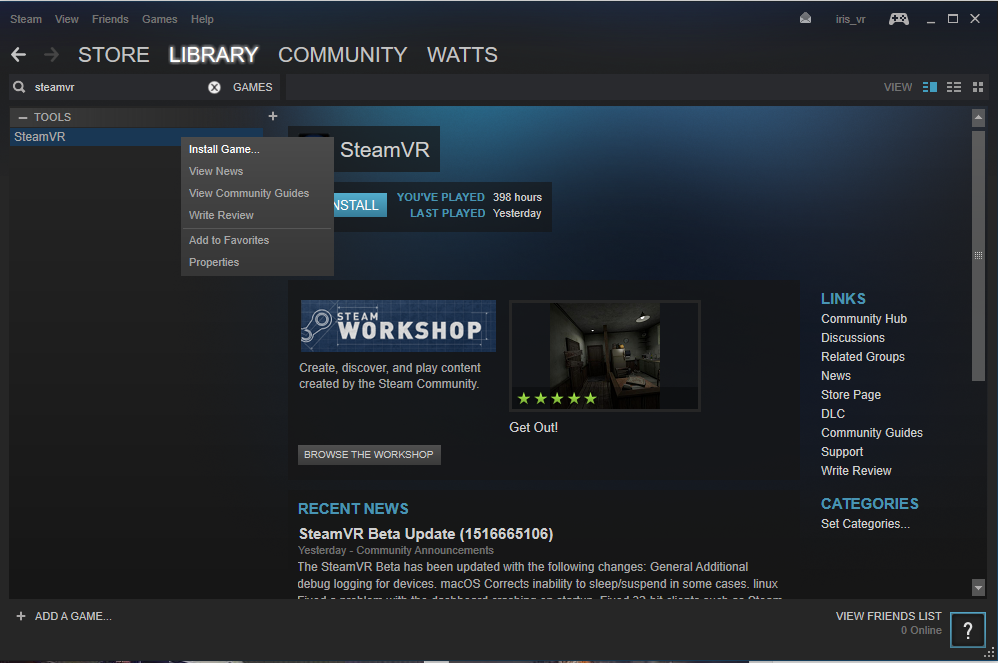This screenshot has width=998, height=663.
Task: Open the Games menu
Action: click(160, 19)
